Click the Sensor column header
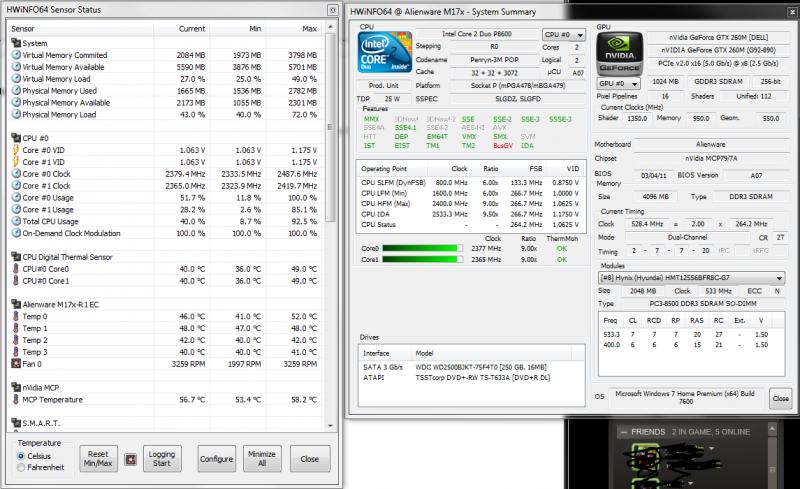Image resolution: width=800 pixels, height=489 pixels. pos(82,29)
